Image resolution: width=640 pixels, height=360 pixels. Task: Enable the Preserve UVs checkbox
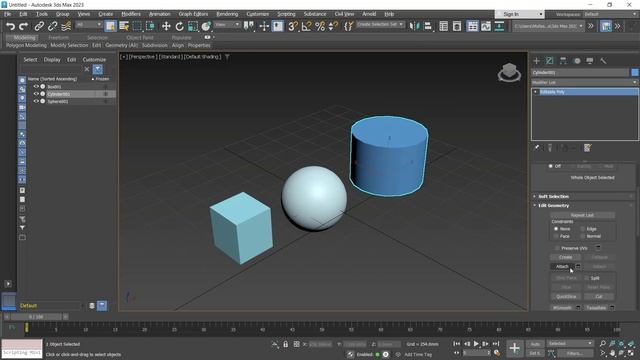pos(557,248)
